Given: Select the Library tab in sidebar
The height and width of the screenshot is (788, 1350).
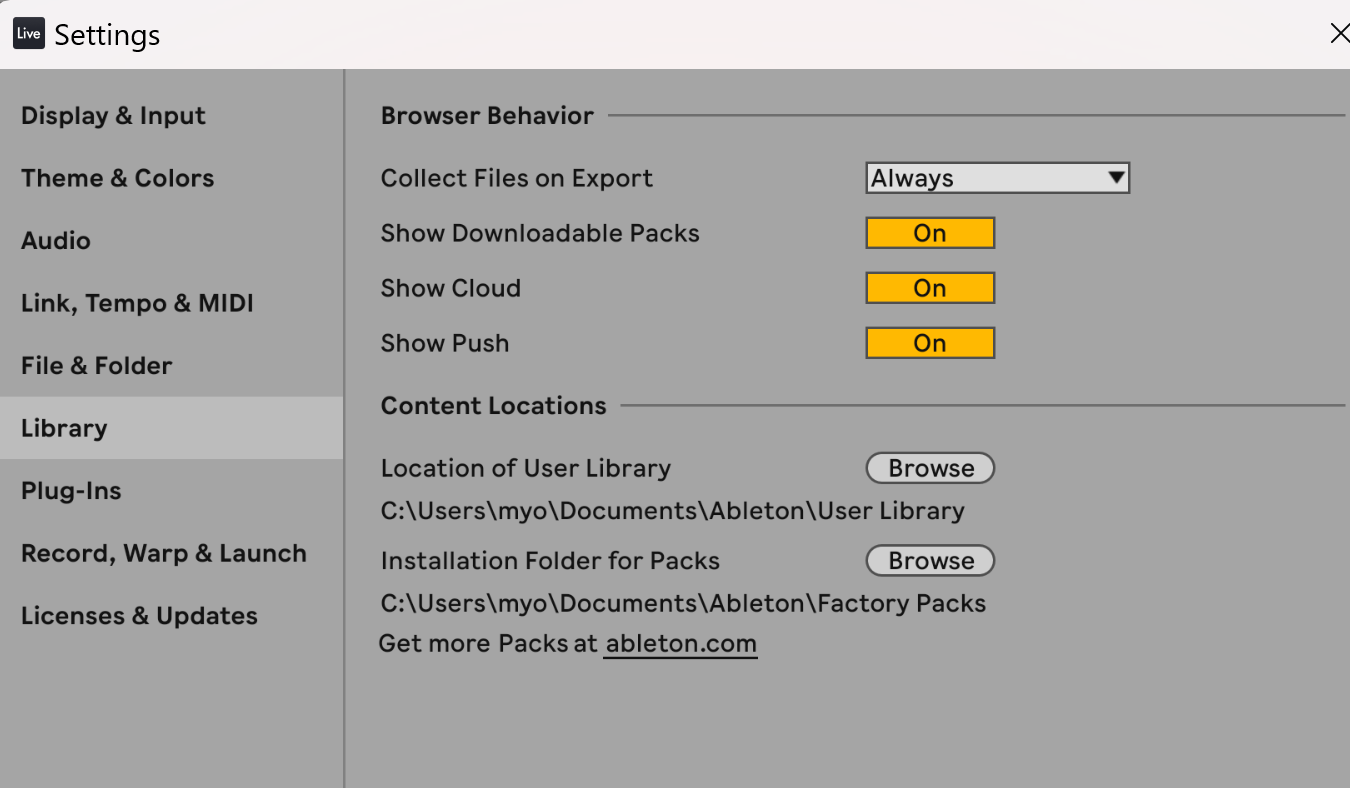Looking at the screenshot, I should 64,428.
